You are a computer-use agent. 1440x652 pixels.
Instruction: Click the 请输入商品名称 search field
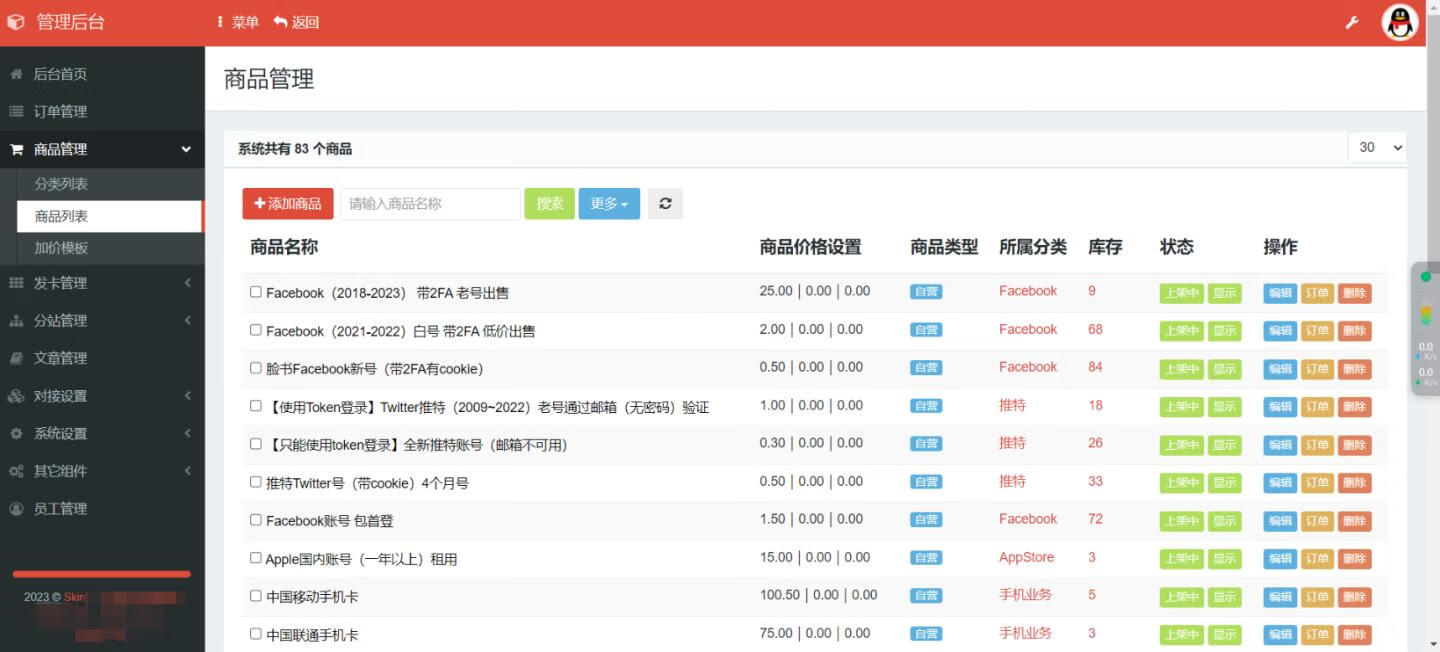point(430,203)
